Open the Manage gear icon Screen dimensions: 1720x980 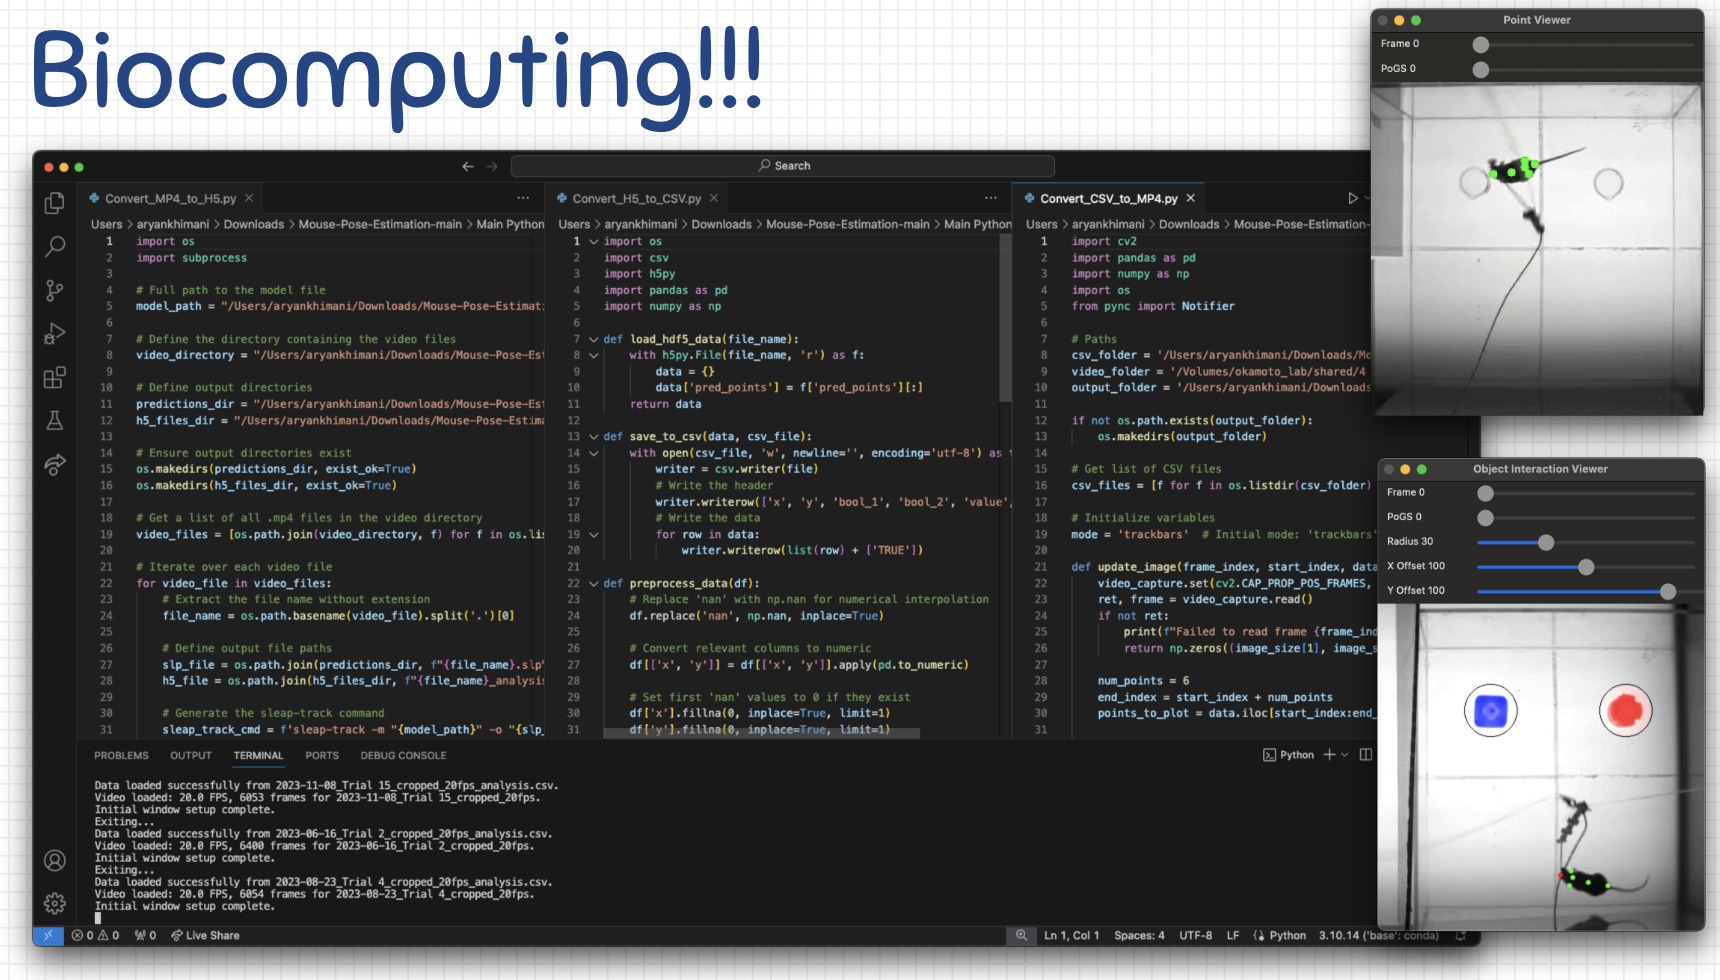[x=55, y=903]
